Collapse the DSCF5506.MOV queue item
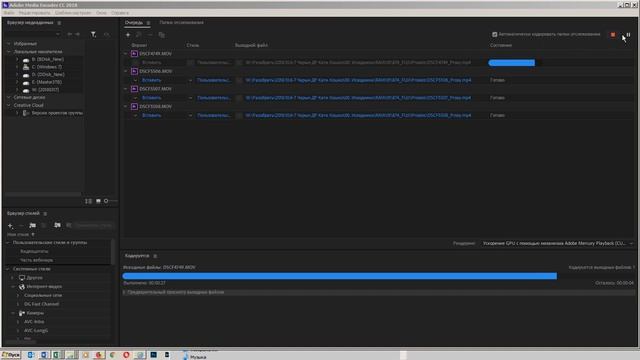Viewport: 640px width, 360px height. click(126, 71)
